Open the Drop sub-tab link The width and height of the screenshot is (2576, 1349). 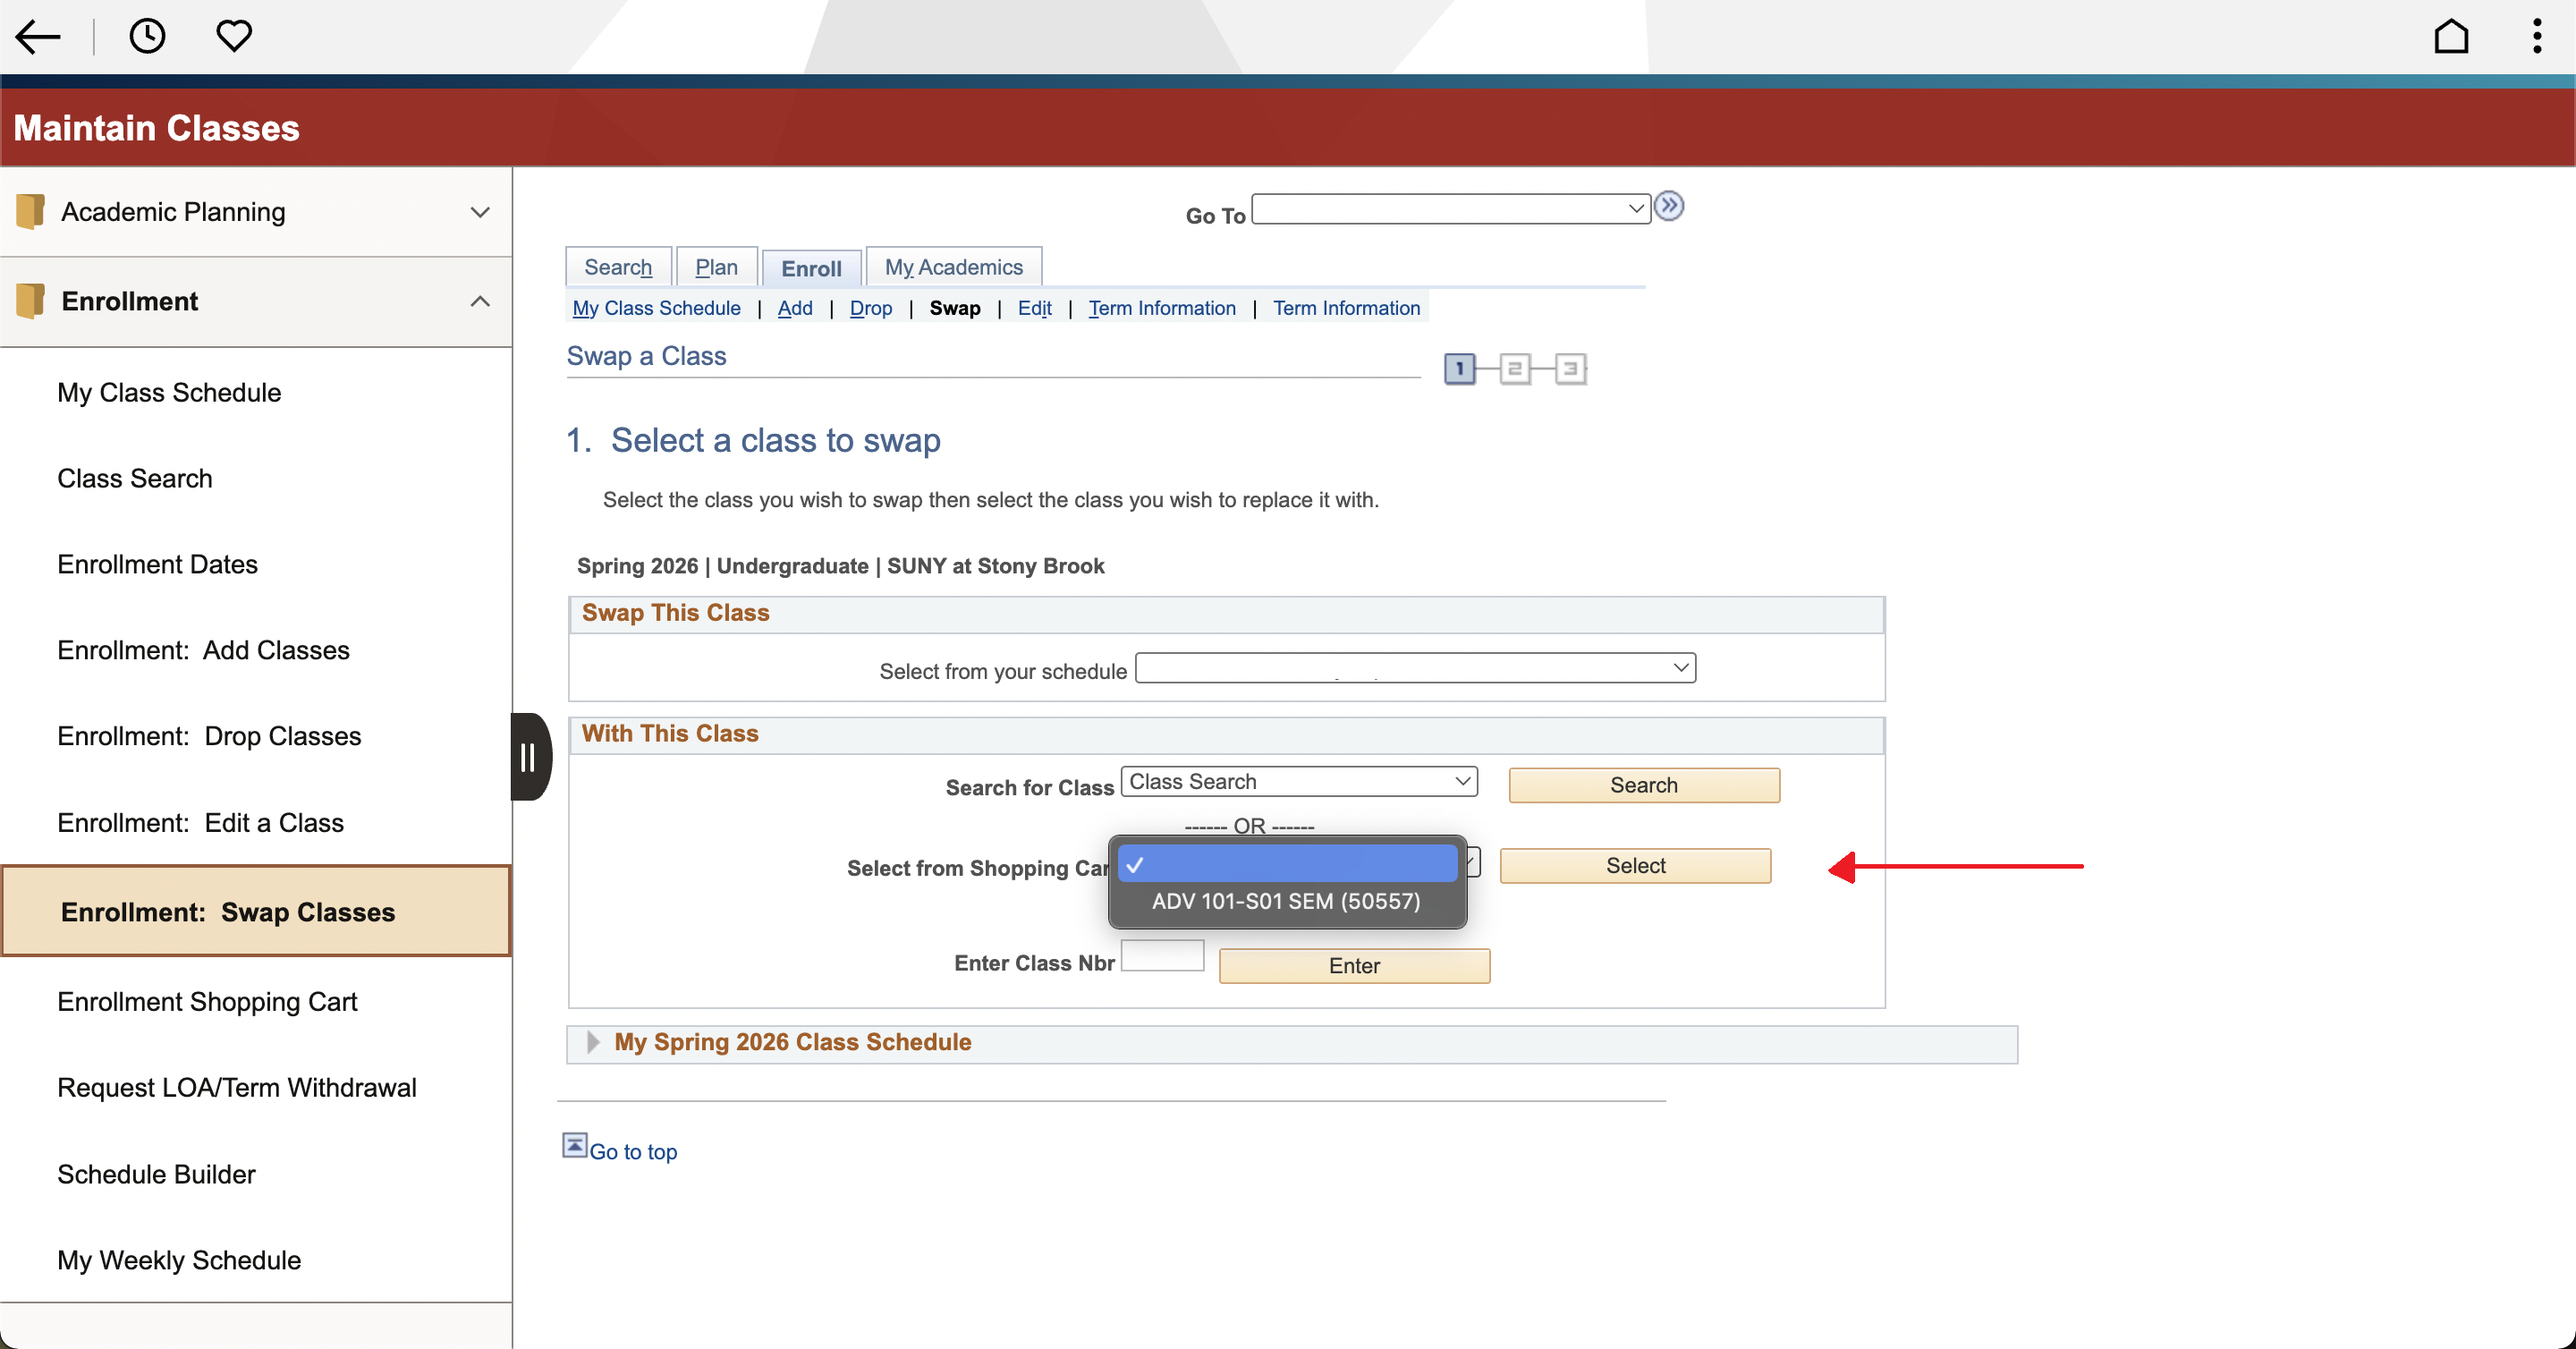871,308
